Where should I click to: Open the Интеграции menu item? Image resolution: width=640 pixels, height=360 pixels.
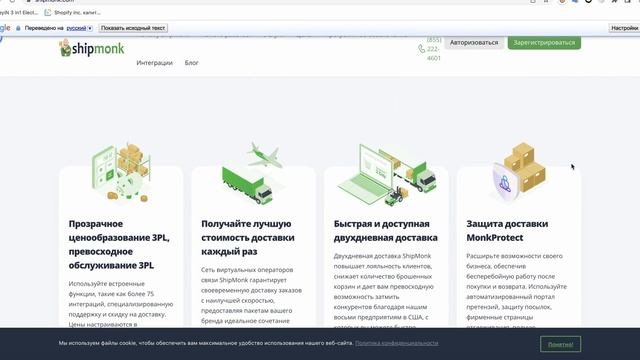click(154, 62)
